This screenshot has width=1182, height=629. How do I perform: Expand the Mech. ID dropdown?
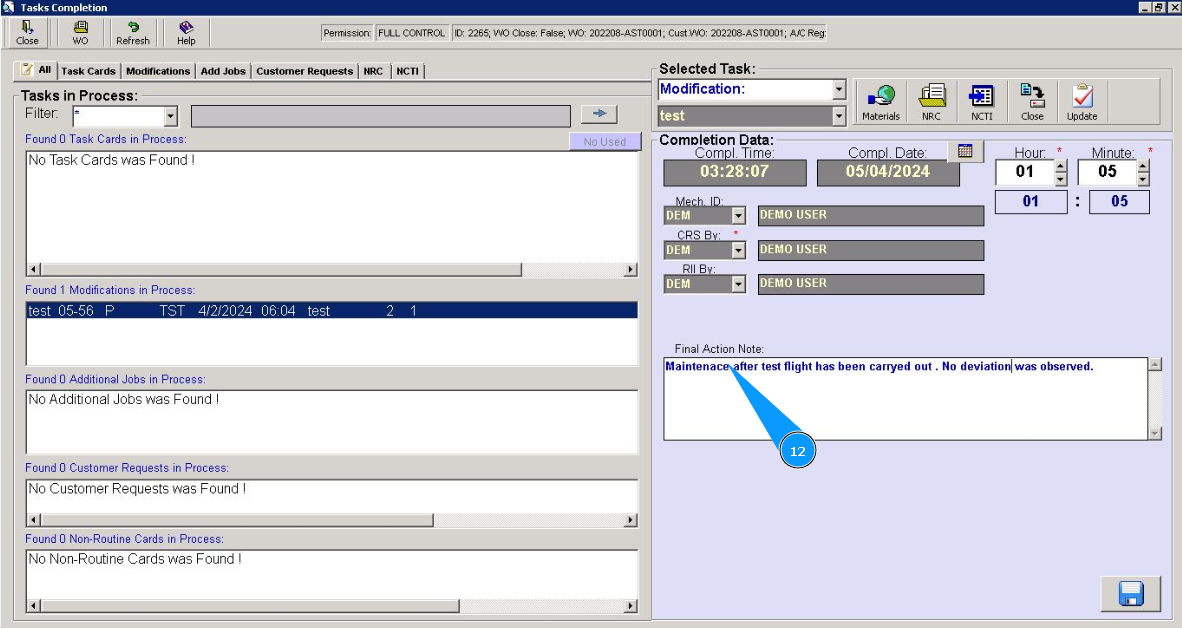(x=739, y=216)
